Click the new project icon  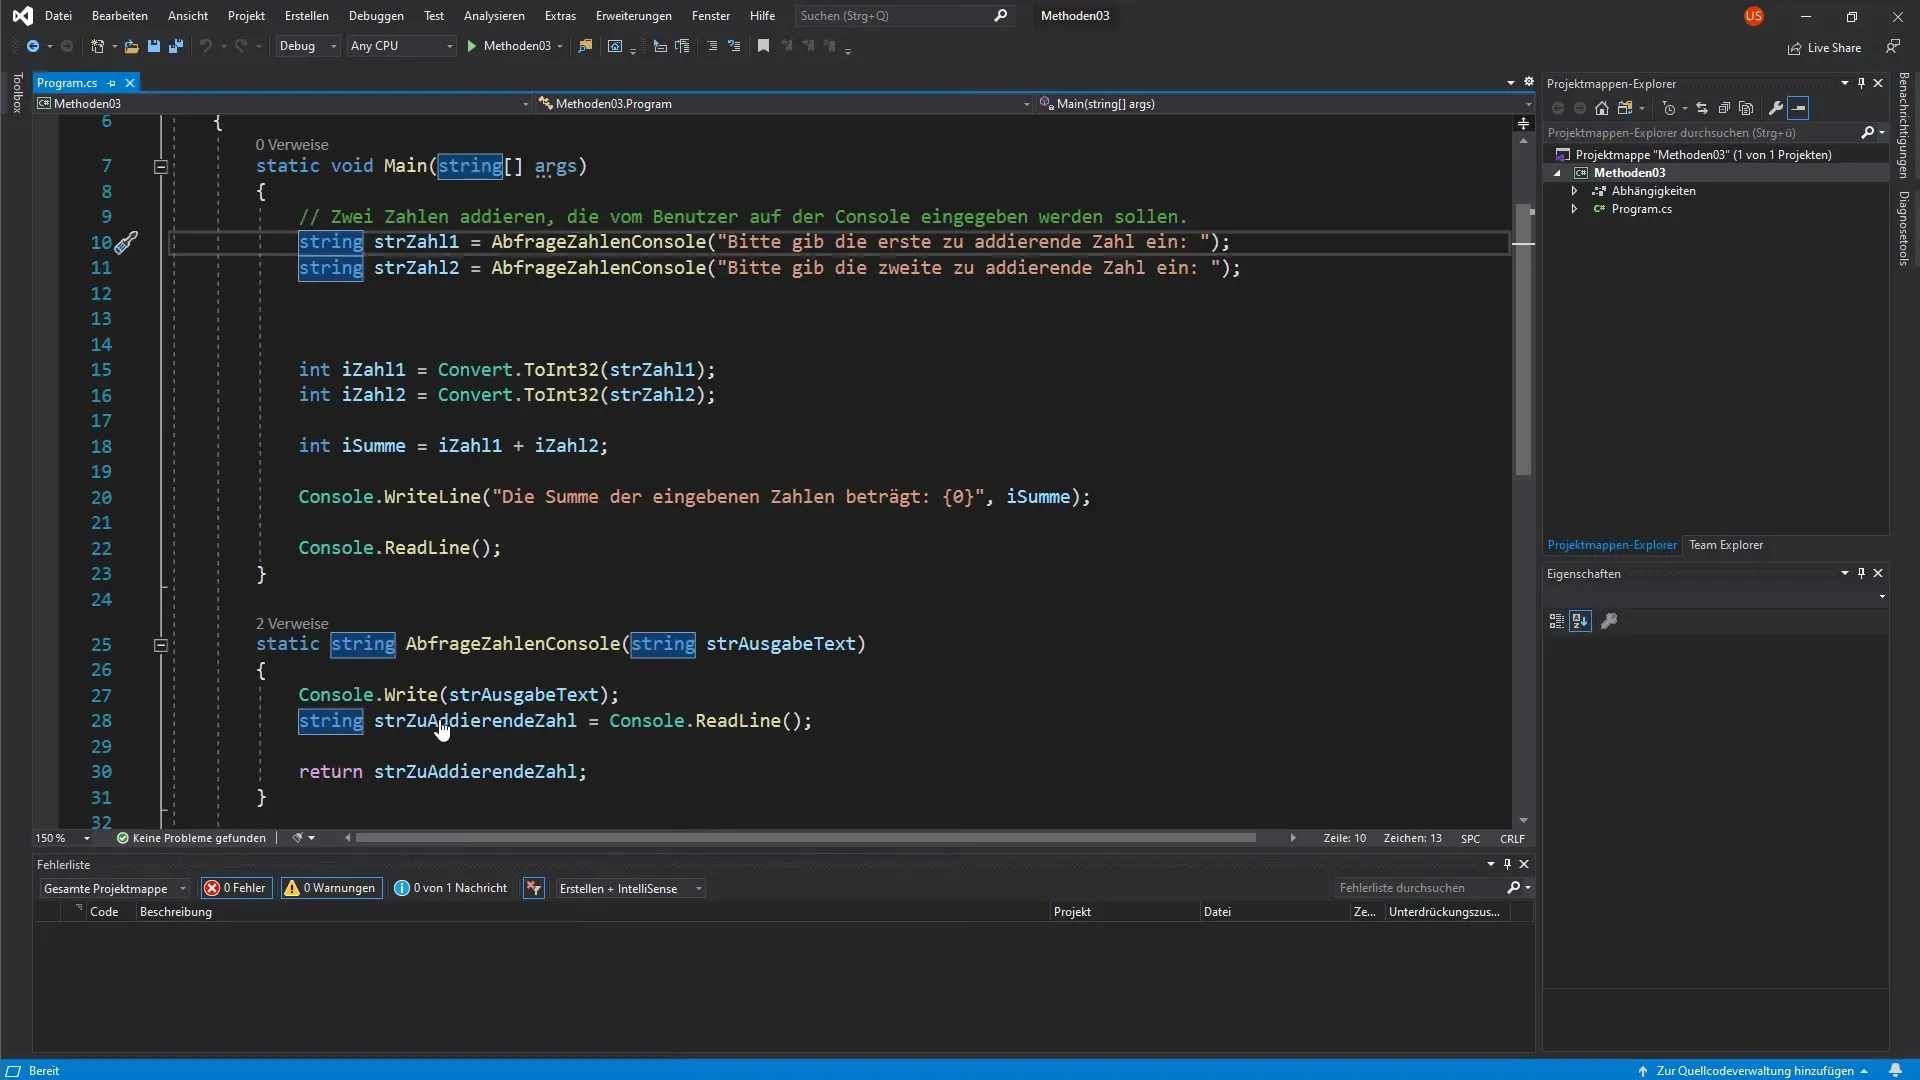pyautogui.click(x=97, y=46)
